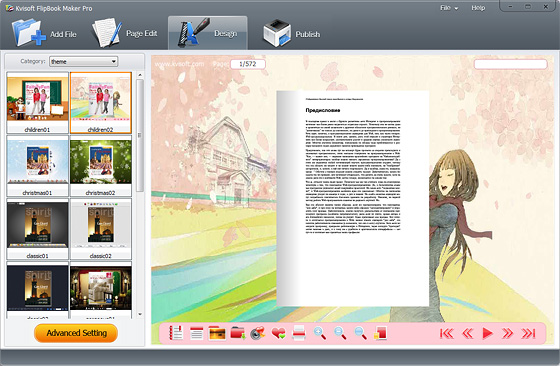Pick the bottom-right room-style theme thumbnail
This screenshot has width=560, height=366.
[101, 290]
